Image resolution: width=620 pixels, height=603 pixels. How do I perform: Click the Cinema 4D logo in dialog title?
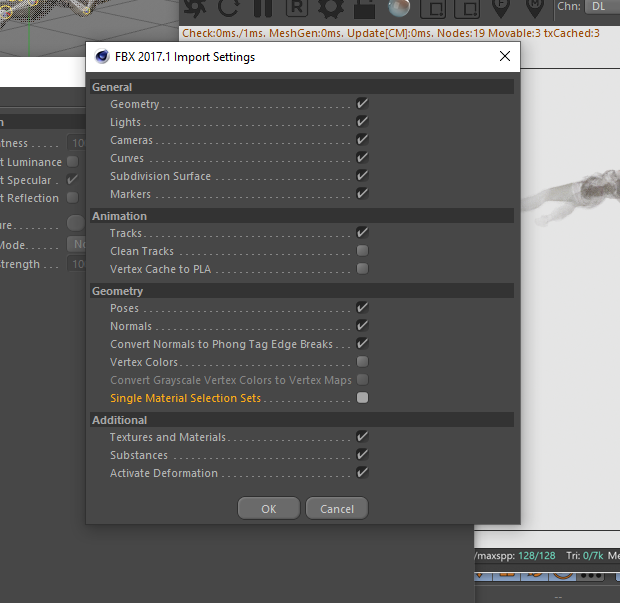[x=102, y=57]
